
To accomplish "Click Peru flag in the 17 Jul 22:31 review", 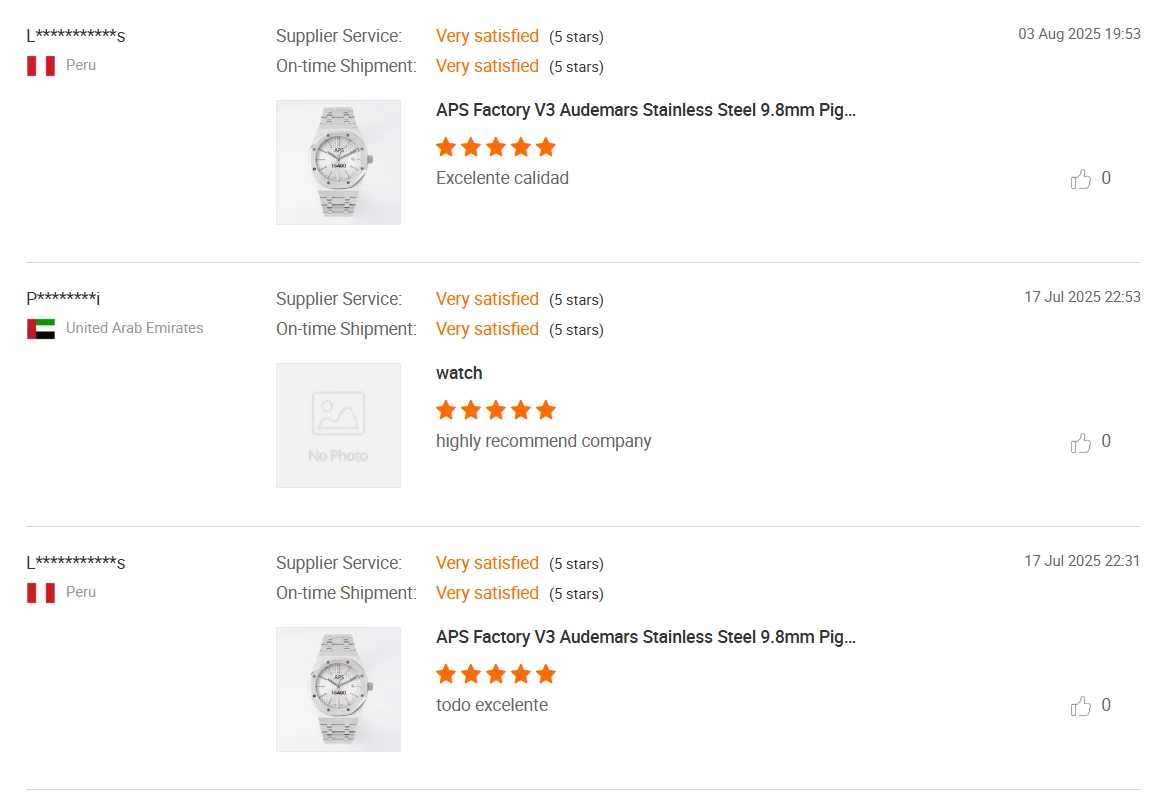I will coord(41,592).
